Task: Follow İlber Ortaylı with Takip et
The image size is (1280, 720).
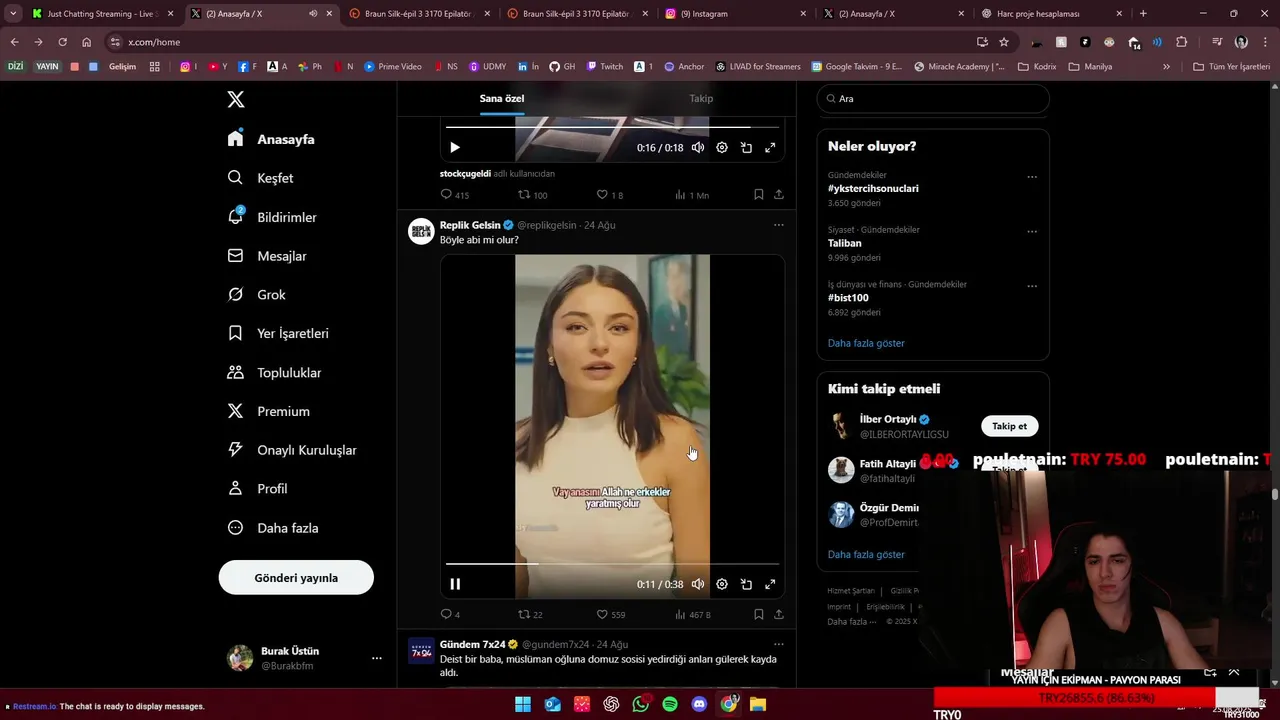Action: [x=1009, y=426]
